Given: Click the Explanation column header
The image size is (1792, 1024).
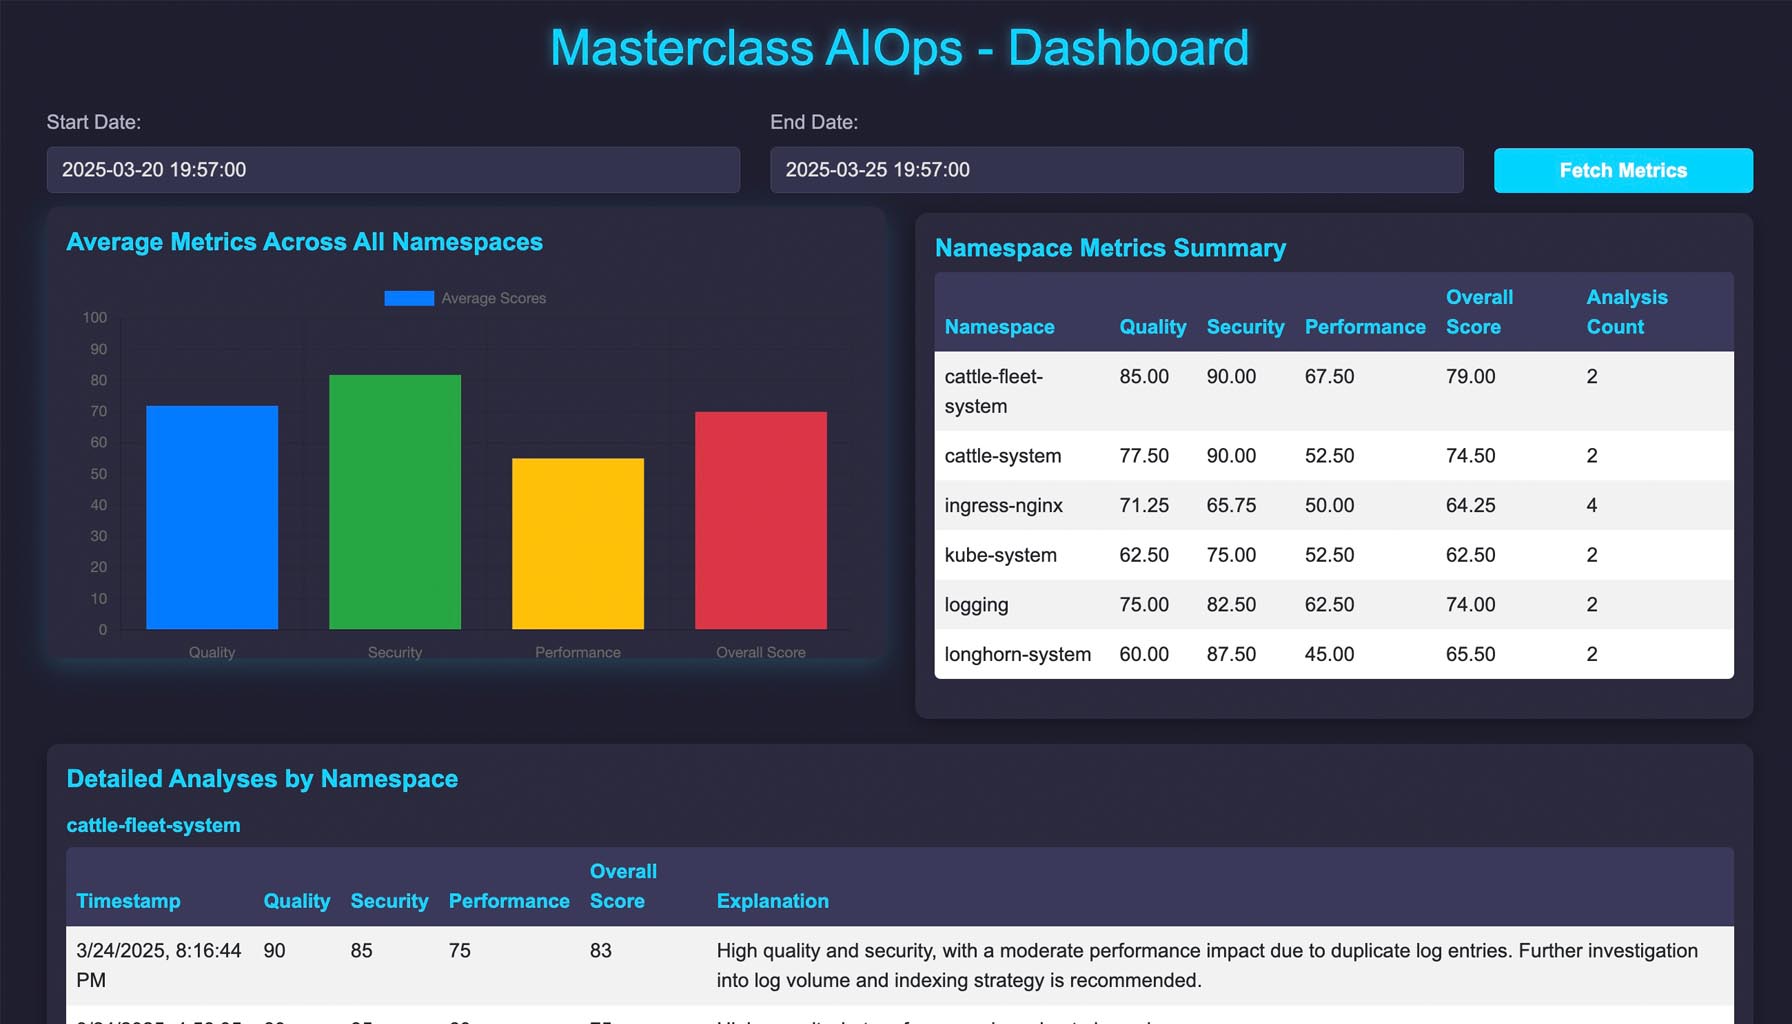Looking at the screenshot, I should [x=772, y=901].
